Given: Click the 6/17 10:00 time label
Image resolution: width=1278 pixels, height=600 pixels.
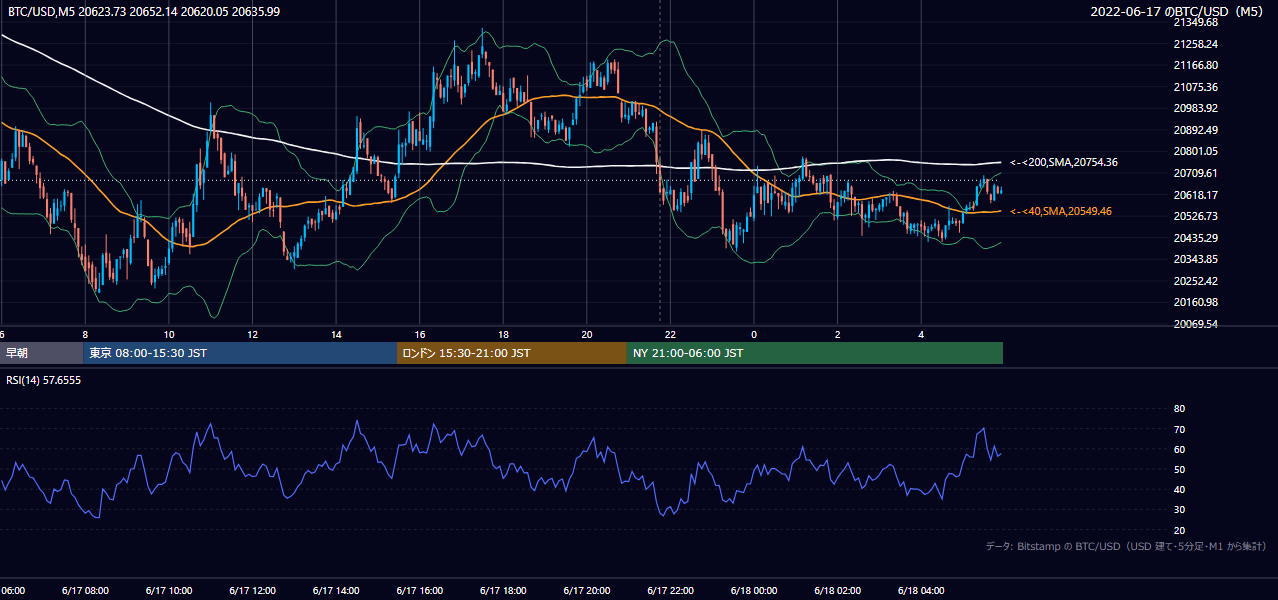Looking at the screenshot, I should tap(168, 590).
